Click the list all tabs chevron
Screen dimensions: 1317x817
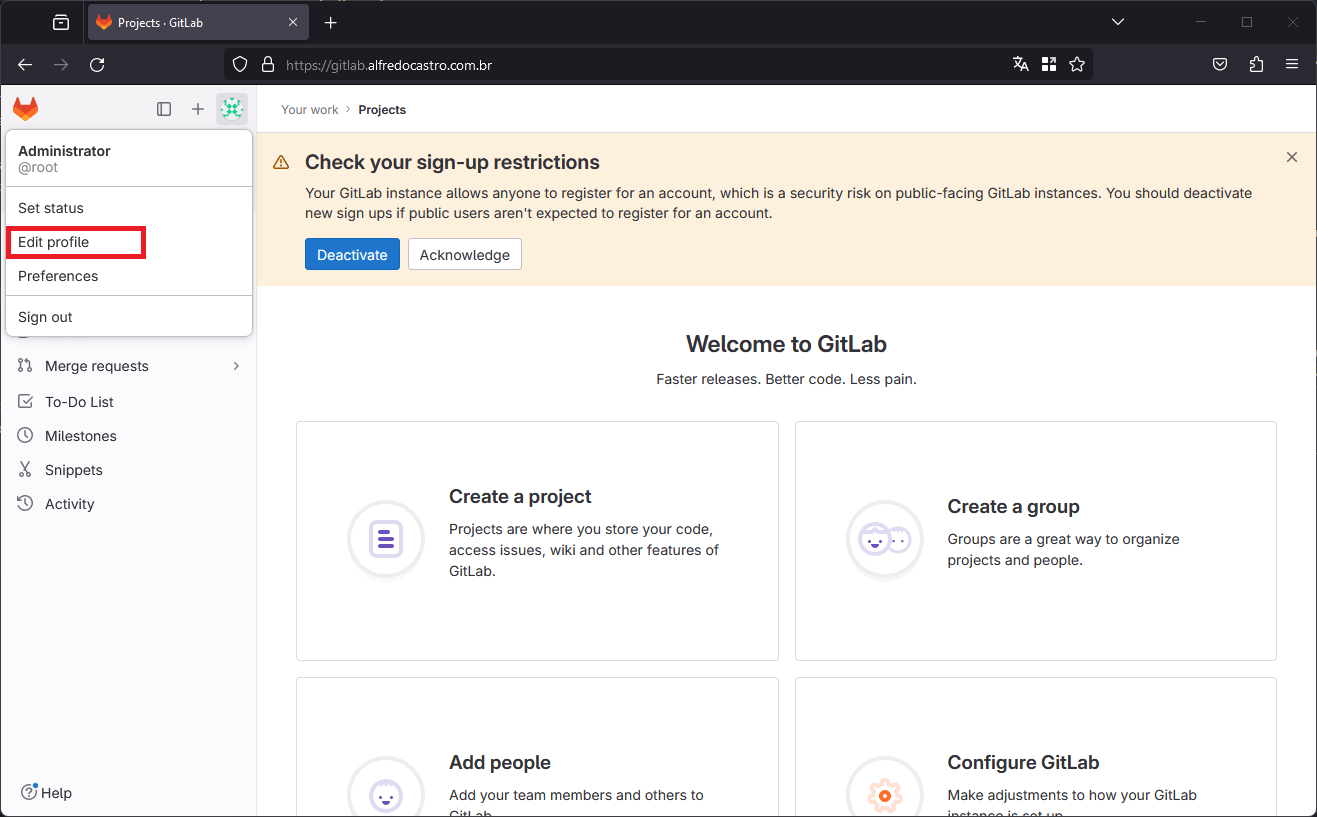click(x=1118, y=22)
